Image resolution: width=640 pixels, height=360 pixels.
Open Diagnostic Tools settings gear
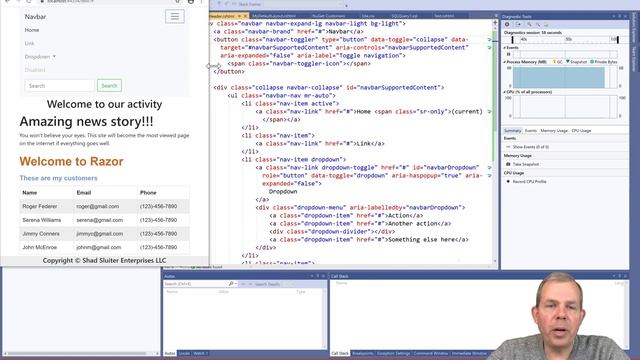click(x=507, y=25)
